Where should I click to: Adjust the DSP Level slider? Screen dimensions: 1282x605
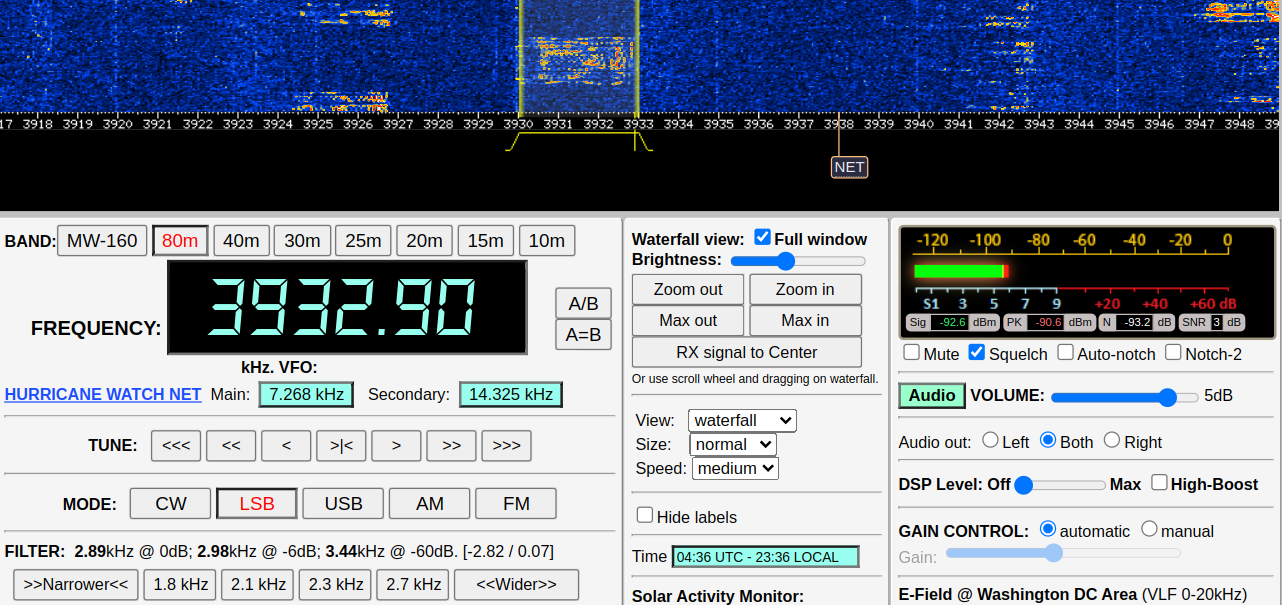[1060, 485]
